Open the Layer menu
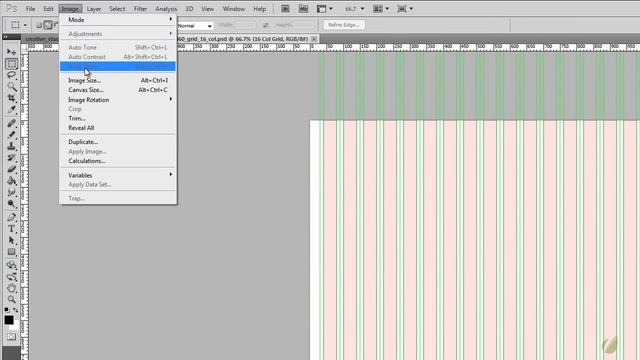 point(94,9)
